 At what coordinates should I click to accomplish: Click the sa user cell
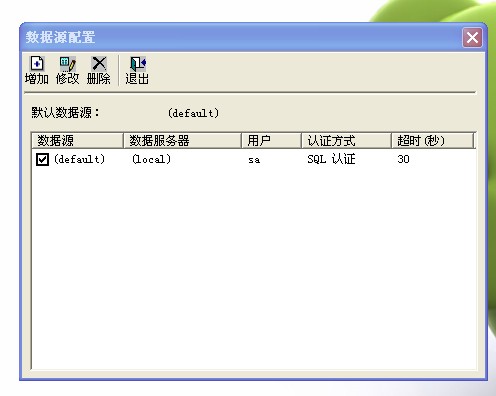click(254, 160)
